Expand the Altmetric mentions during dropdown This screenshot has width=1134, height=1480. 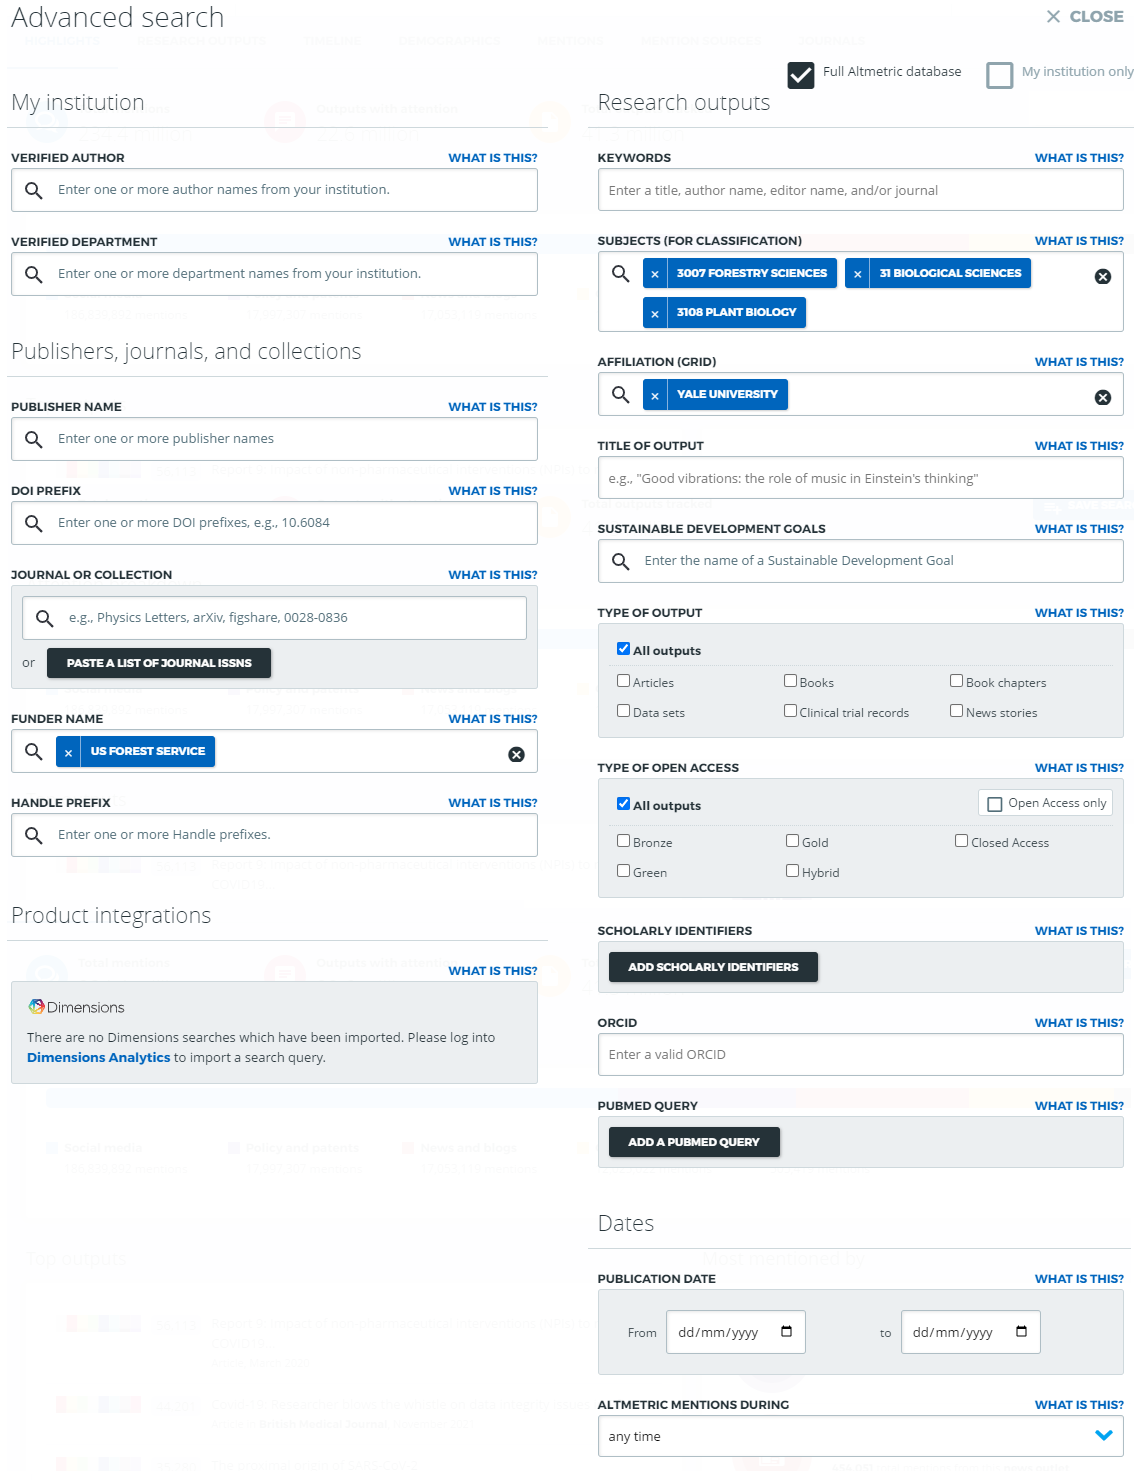[x=1103, y=1435]
